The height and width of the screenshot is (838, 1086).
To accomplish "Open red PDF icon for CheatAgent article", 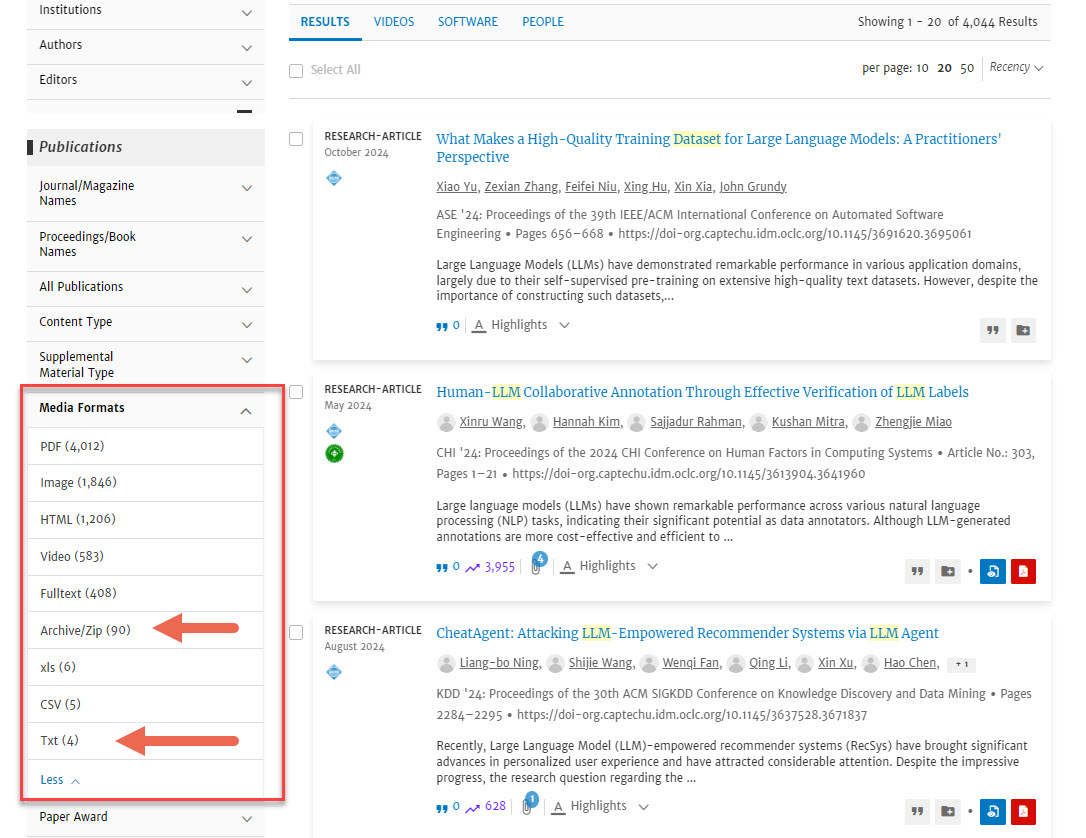I will click(1022, 812).
